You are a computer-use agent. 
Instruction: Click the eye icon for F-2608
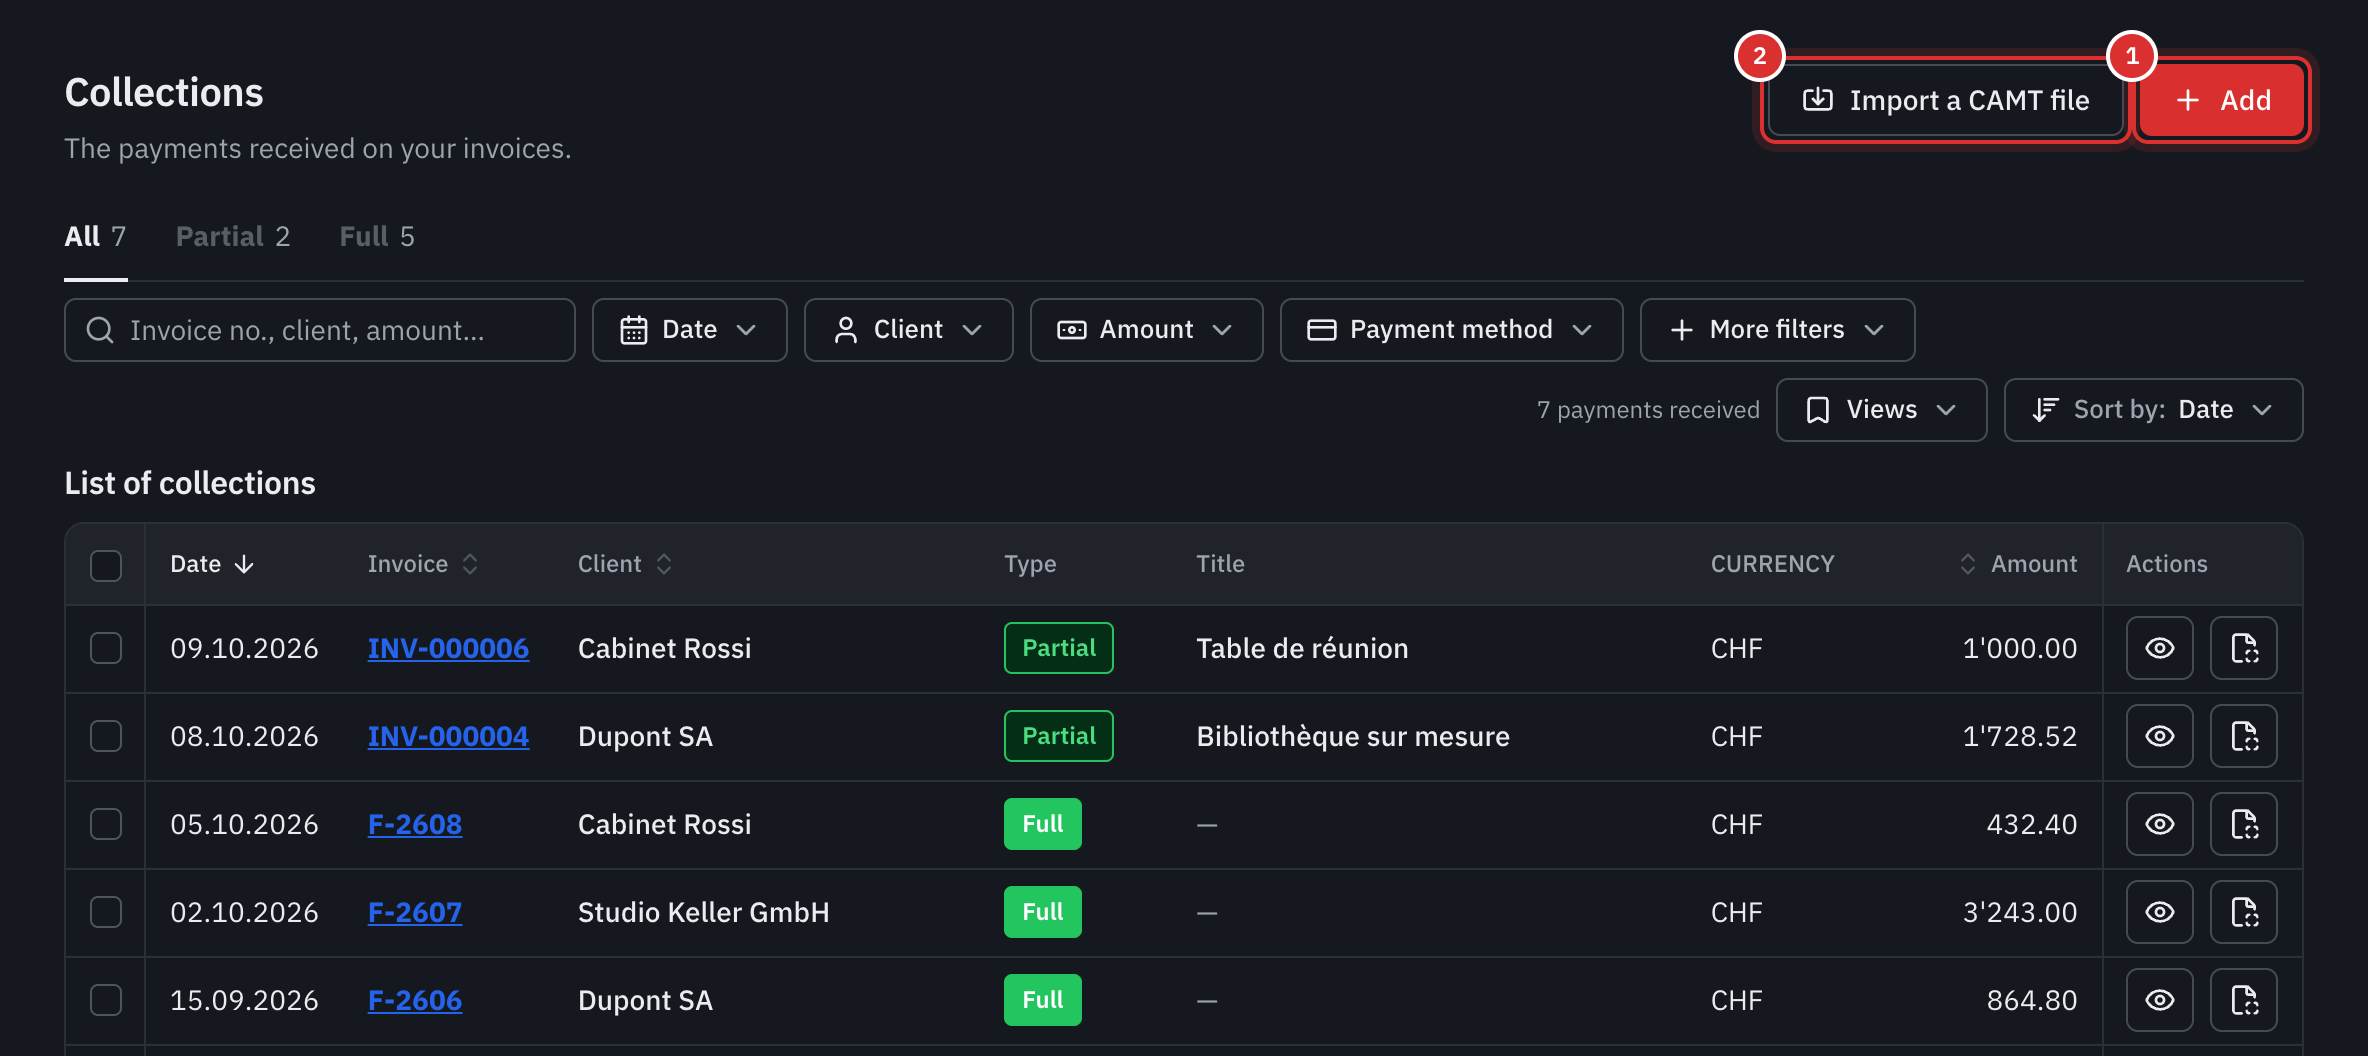2159,824
